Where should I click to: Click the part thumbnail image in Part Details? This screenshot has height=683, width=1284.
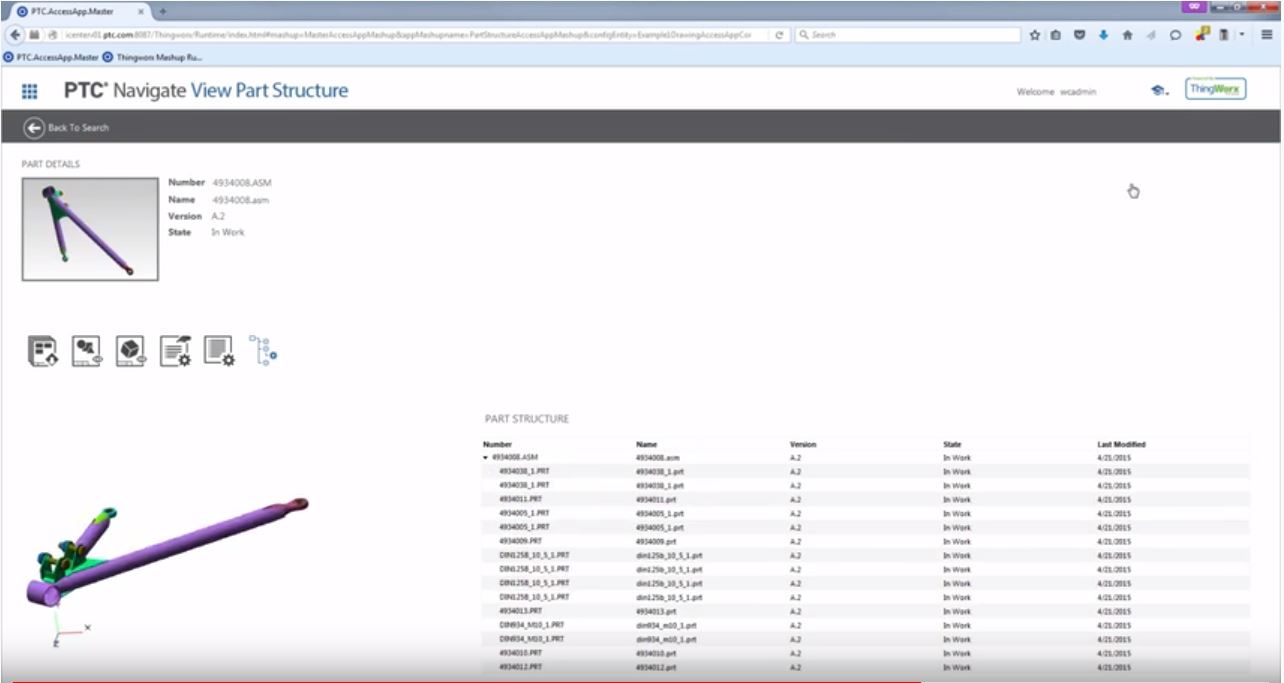point(90,229)
